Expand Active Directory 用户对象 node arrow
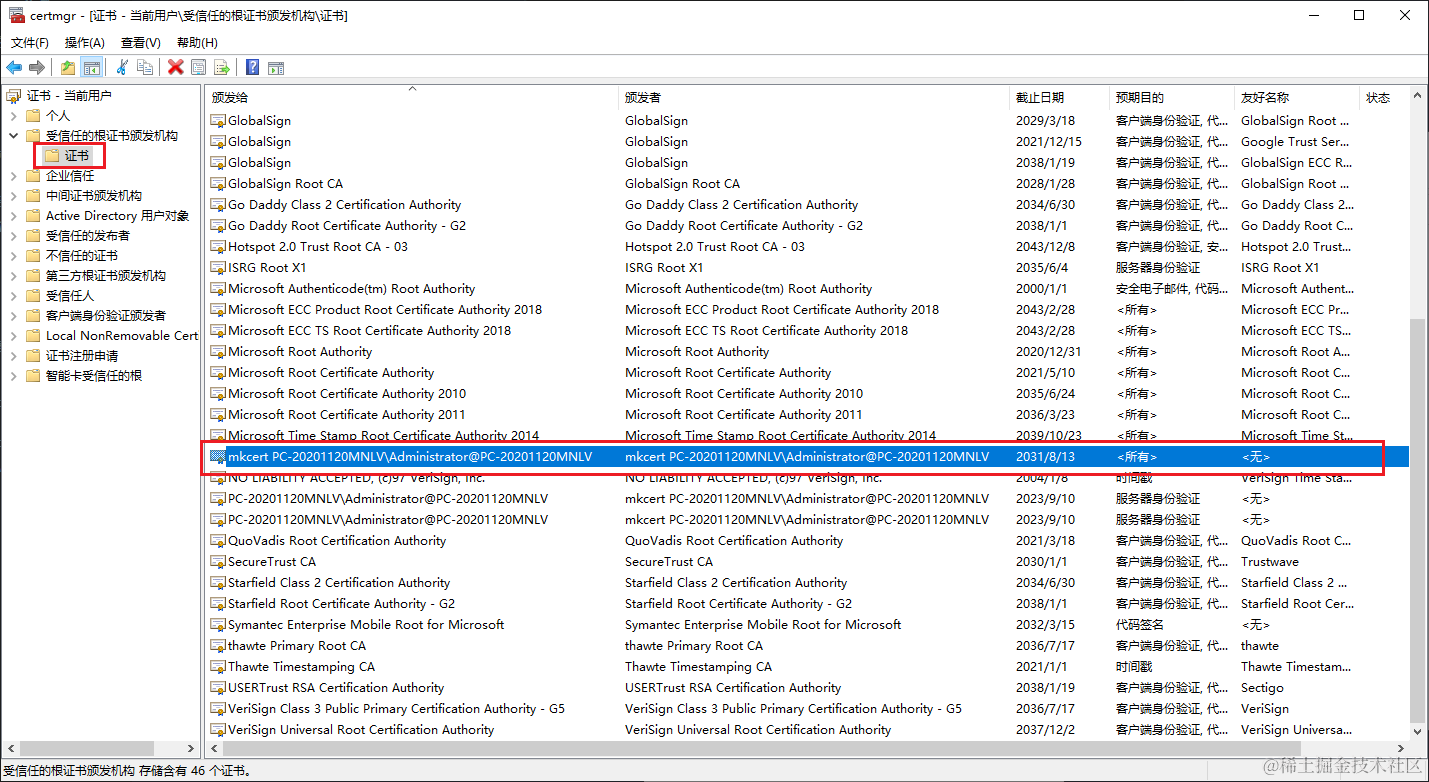Viewport: 1429px width, 782px height. [x=13, y=216]
